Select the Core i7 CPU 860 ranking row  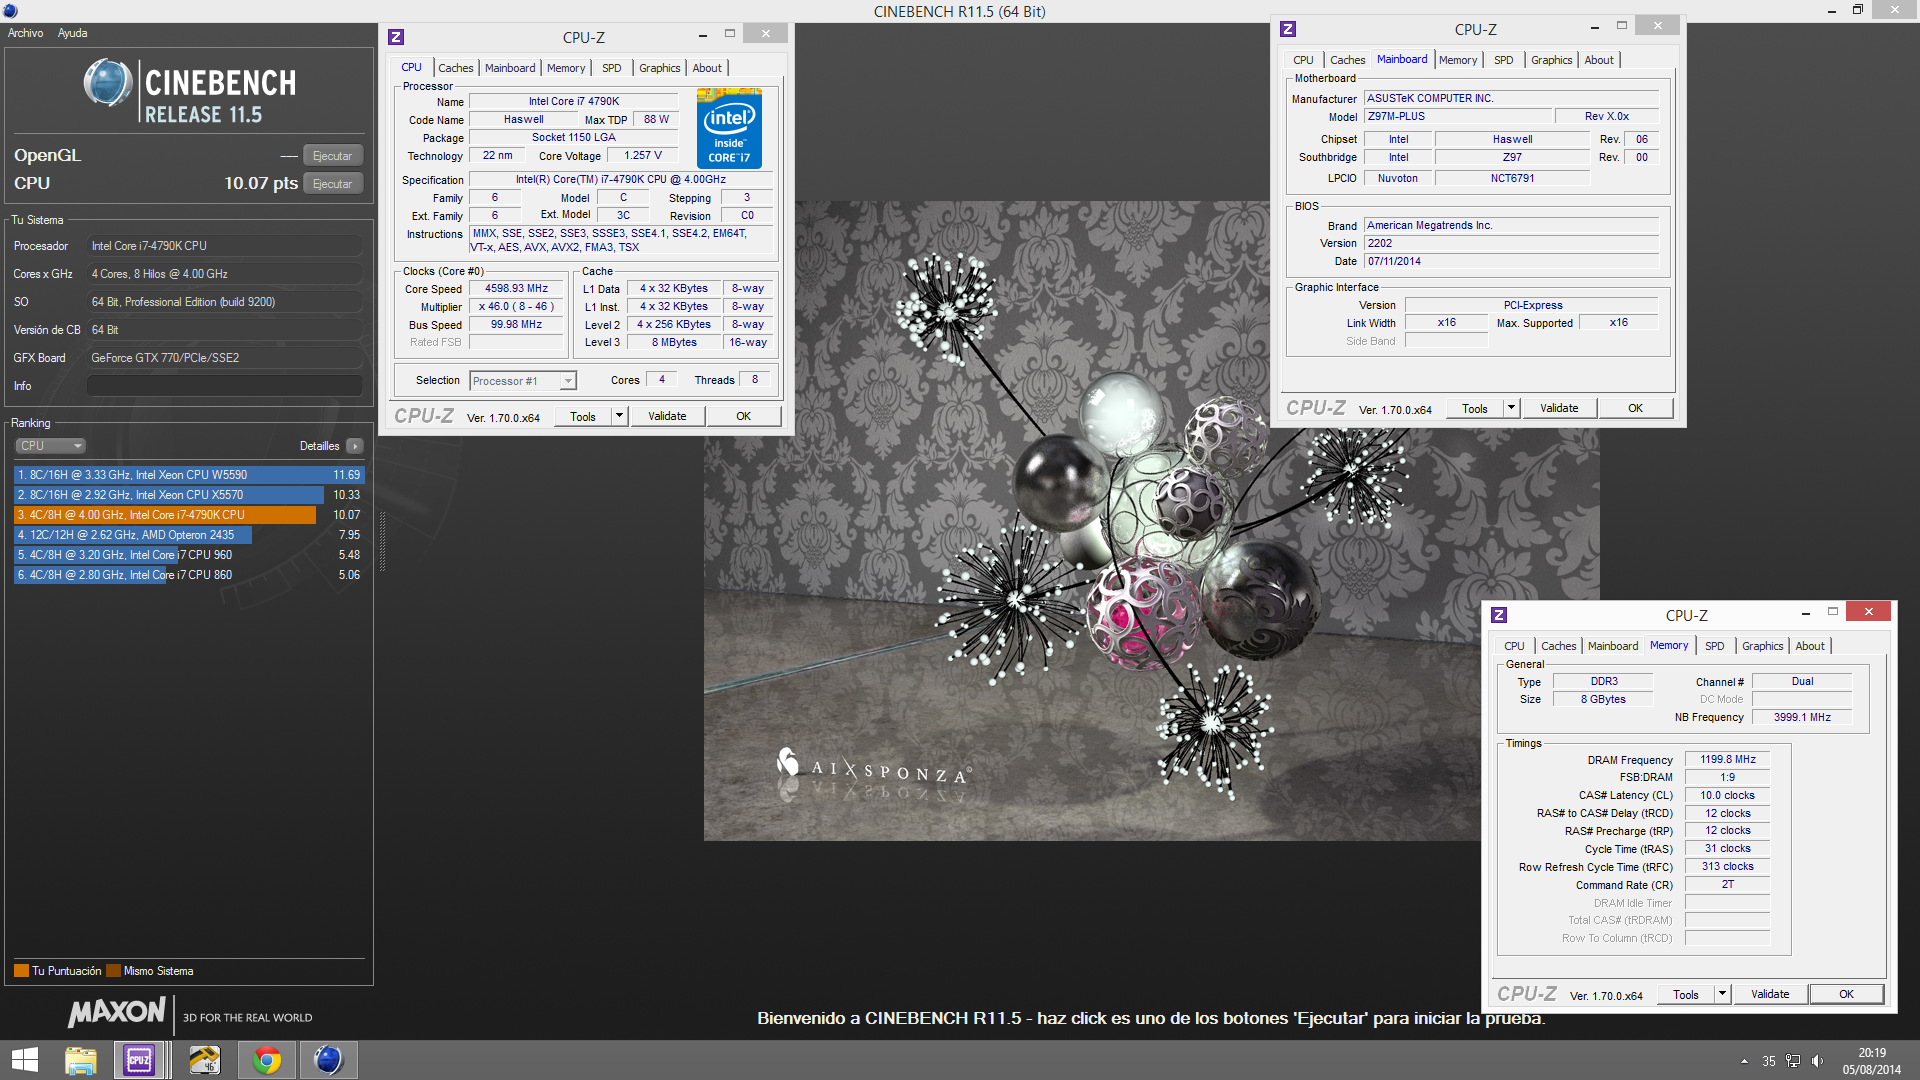click(189, 575)
